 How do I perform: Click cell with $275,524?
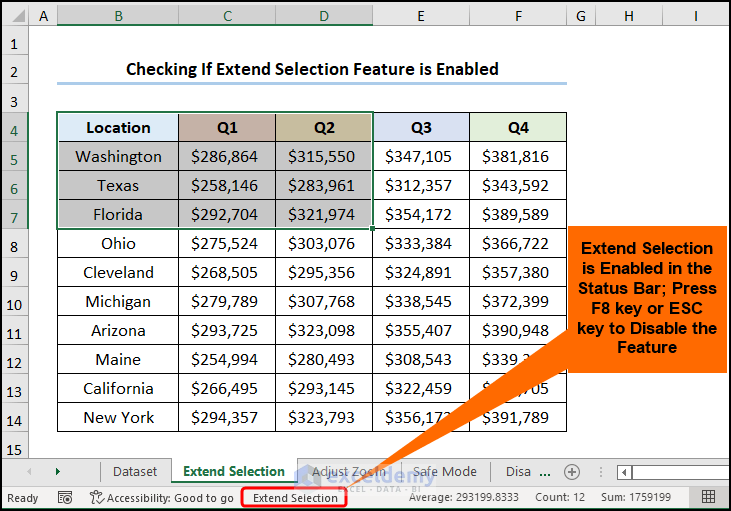coord(227,243)
